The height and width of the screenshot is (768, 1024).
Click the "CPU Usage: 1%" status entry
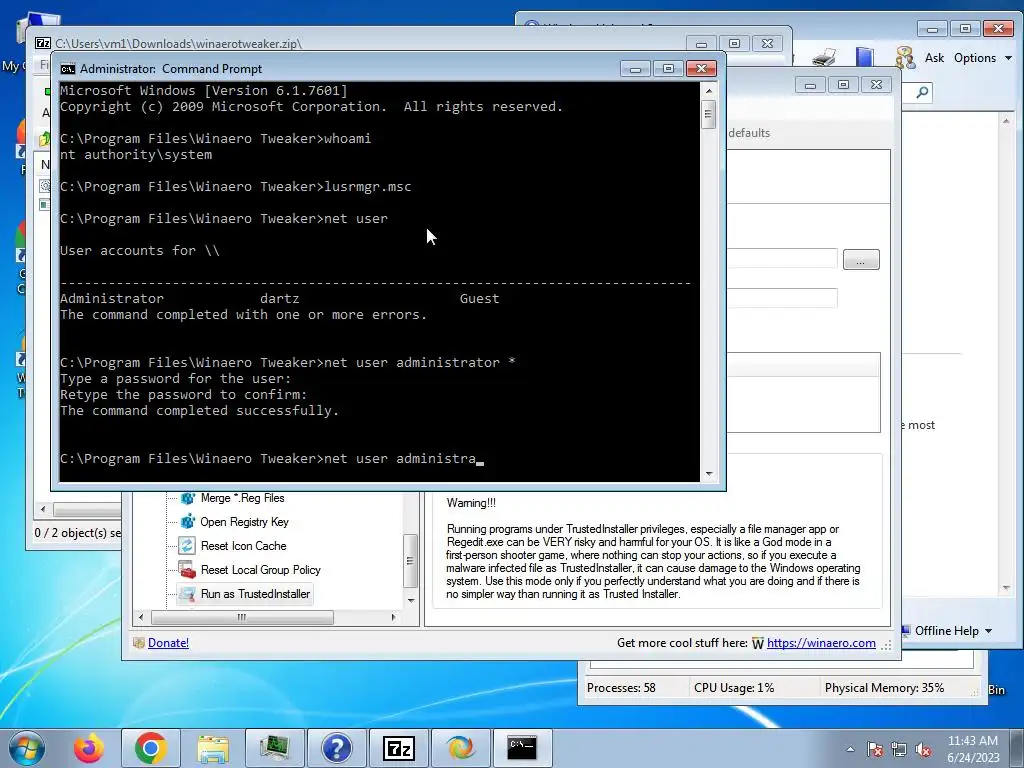pyautogui.click(x=734, y=688)
